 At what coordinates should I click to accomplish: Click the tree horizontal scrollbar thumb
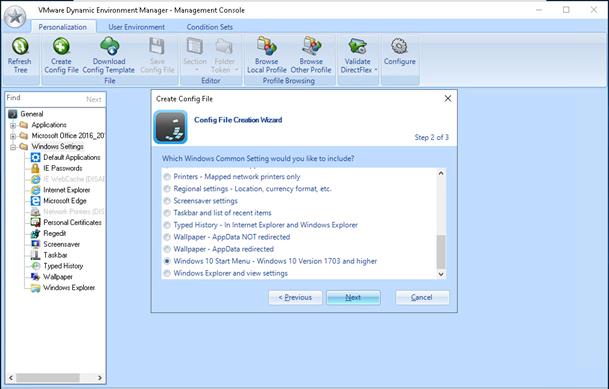click(48, 378)
